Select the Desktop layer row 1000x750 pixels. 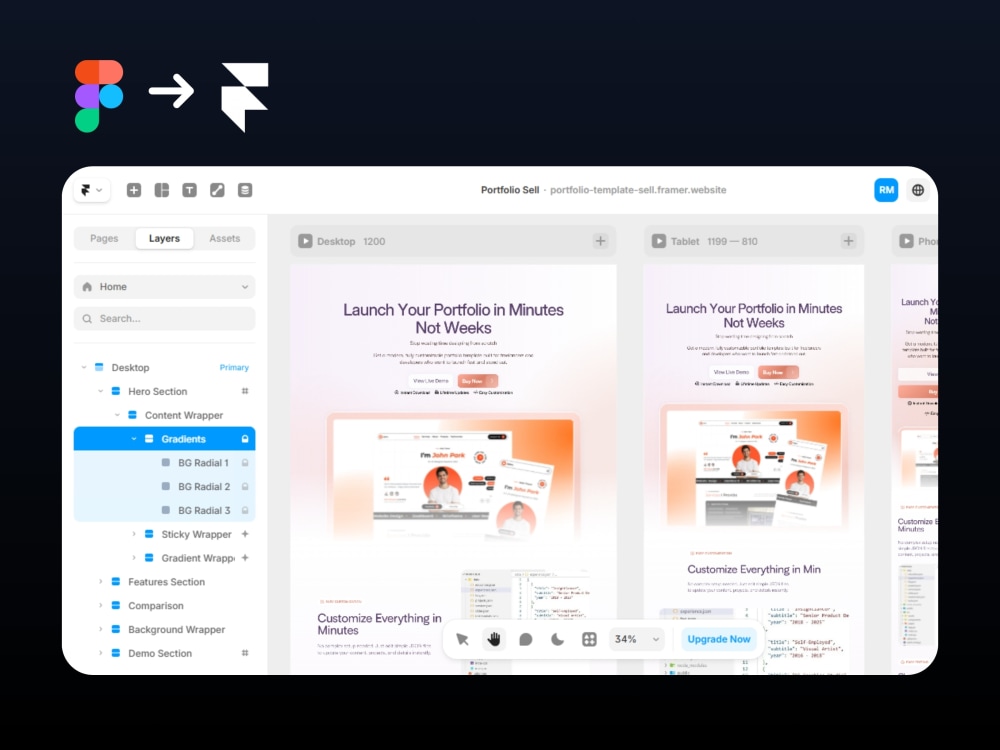pos(165,367)
